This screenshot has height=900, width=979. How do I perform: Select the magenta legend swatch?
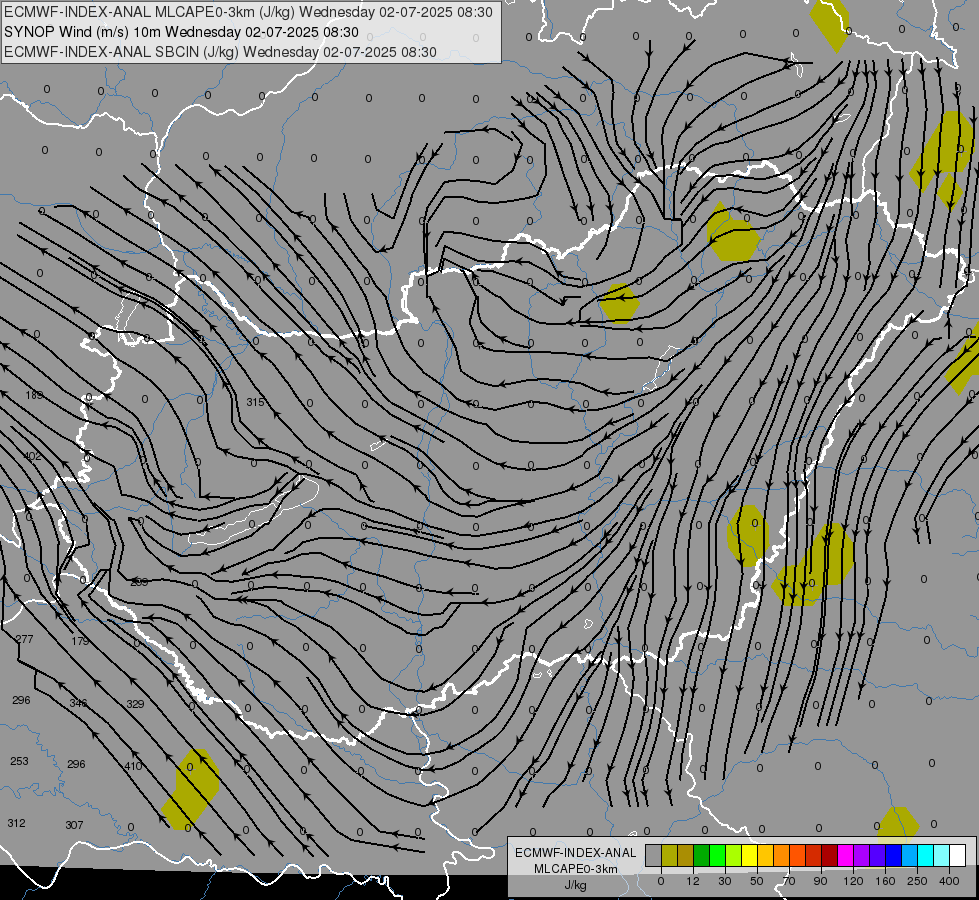[x=845, y=856]
